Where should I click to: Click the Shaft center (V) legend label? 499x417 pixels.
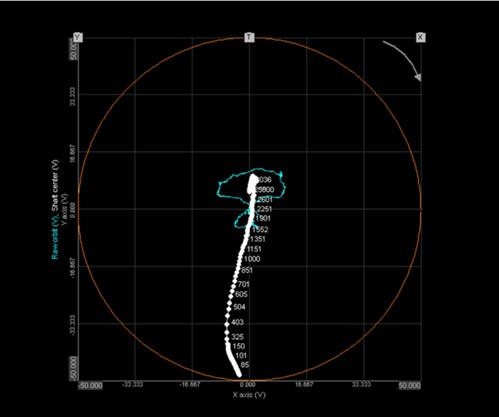pos(55,189)
